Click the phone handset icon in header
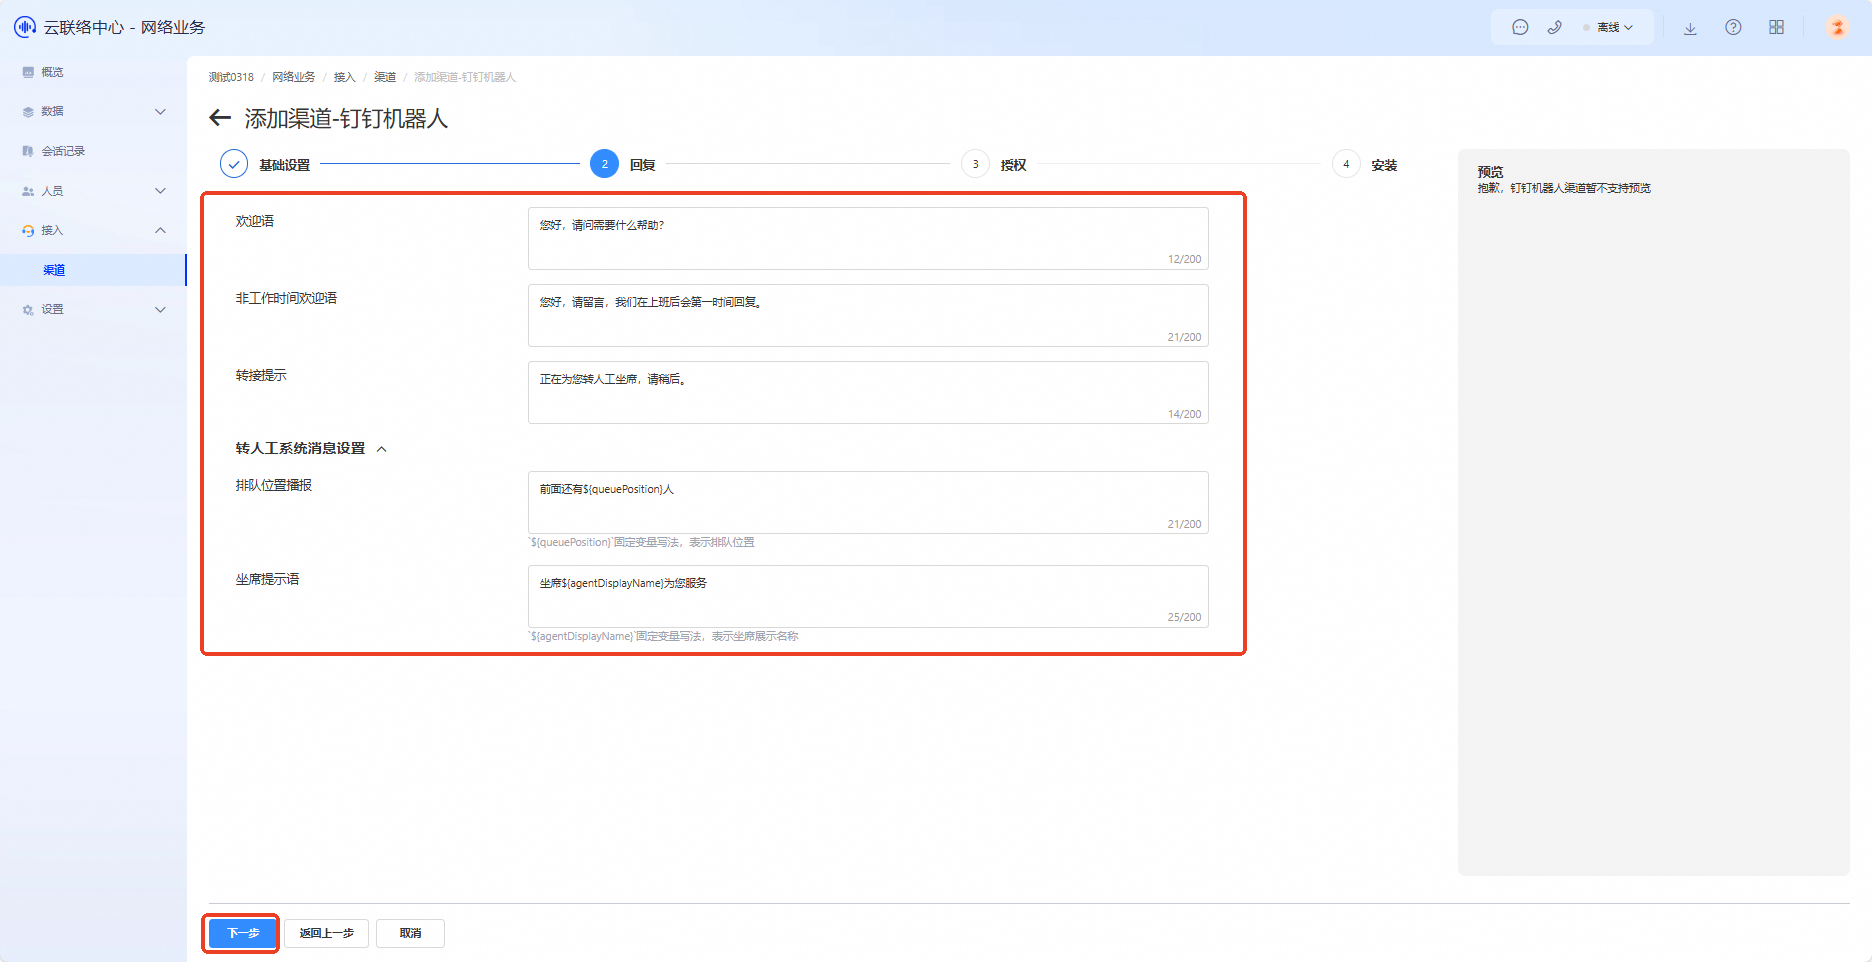The height and width of the screenshot is (962, 1872). pyautogui.click(x=1554, y=27)
